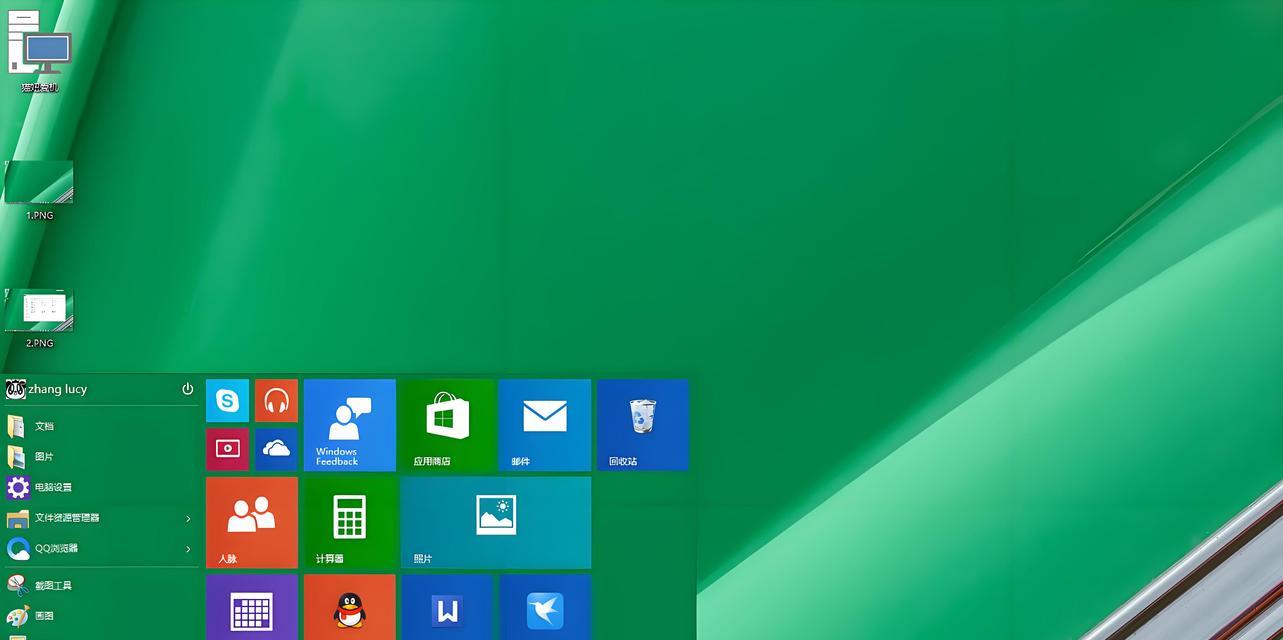Viewport: 1283px width, 640px height.
Task: Open 电脑设置 PC settings
Action: pos(100,488)
